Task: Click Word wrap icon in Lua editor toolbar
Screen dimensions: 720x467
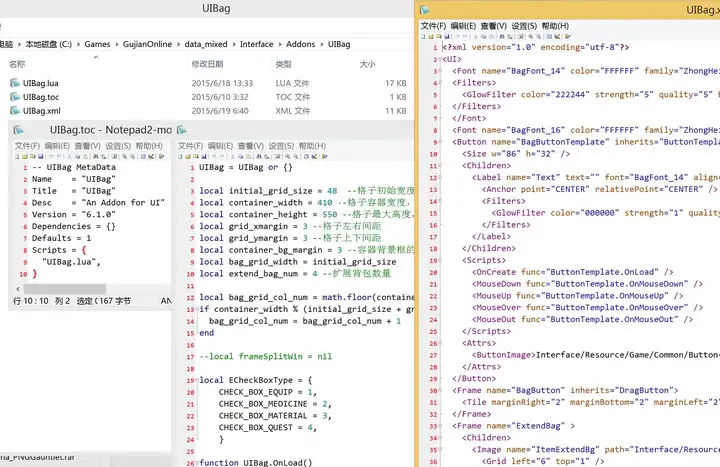Action: point(277,157)
